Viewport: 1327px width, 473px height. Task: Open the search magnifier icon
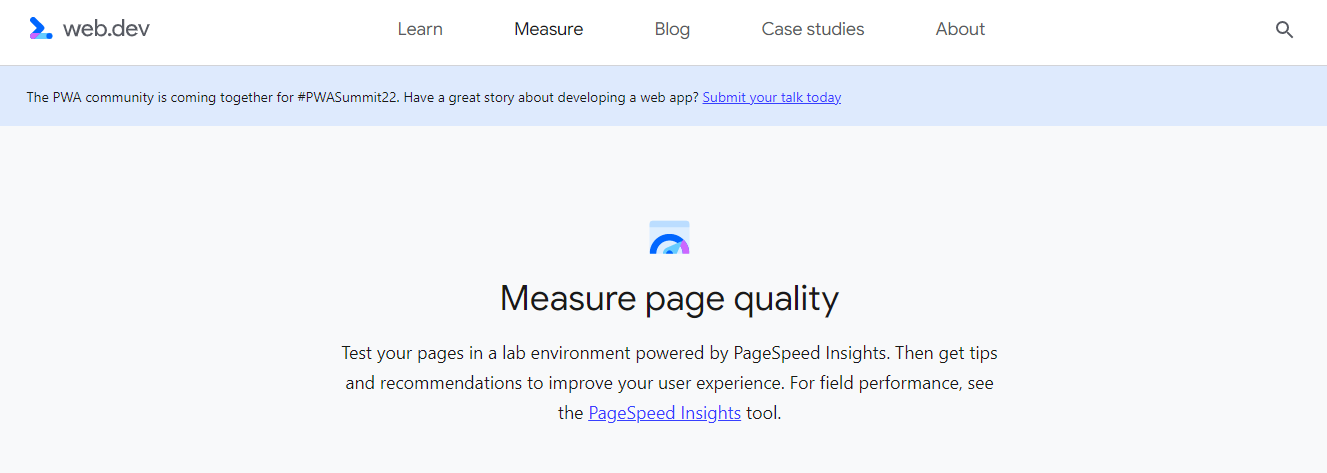coord(1285,30)
